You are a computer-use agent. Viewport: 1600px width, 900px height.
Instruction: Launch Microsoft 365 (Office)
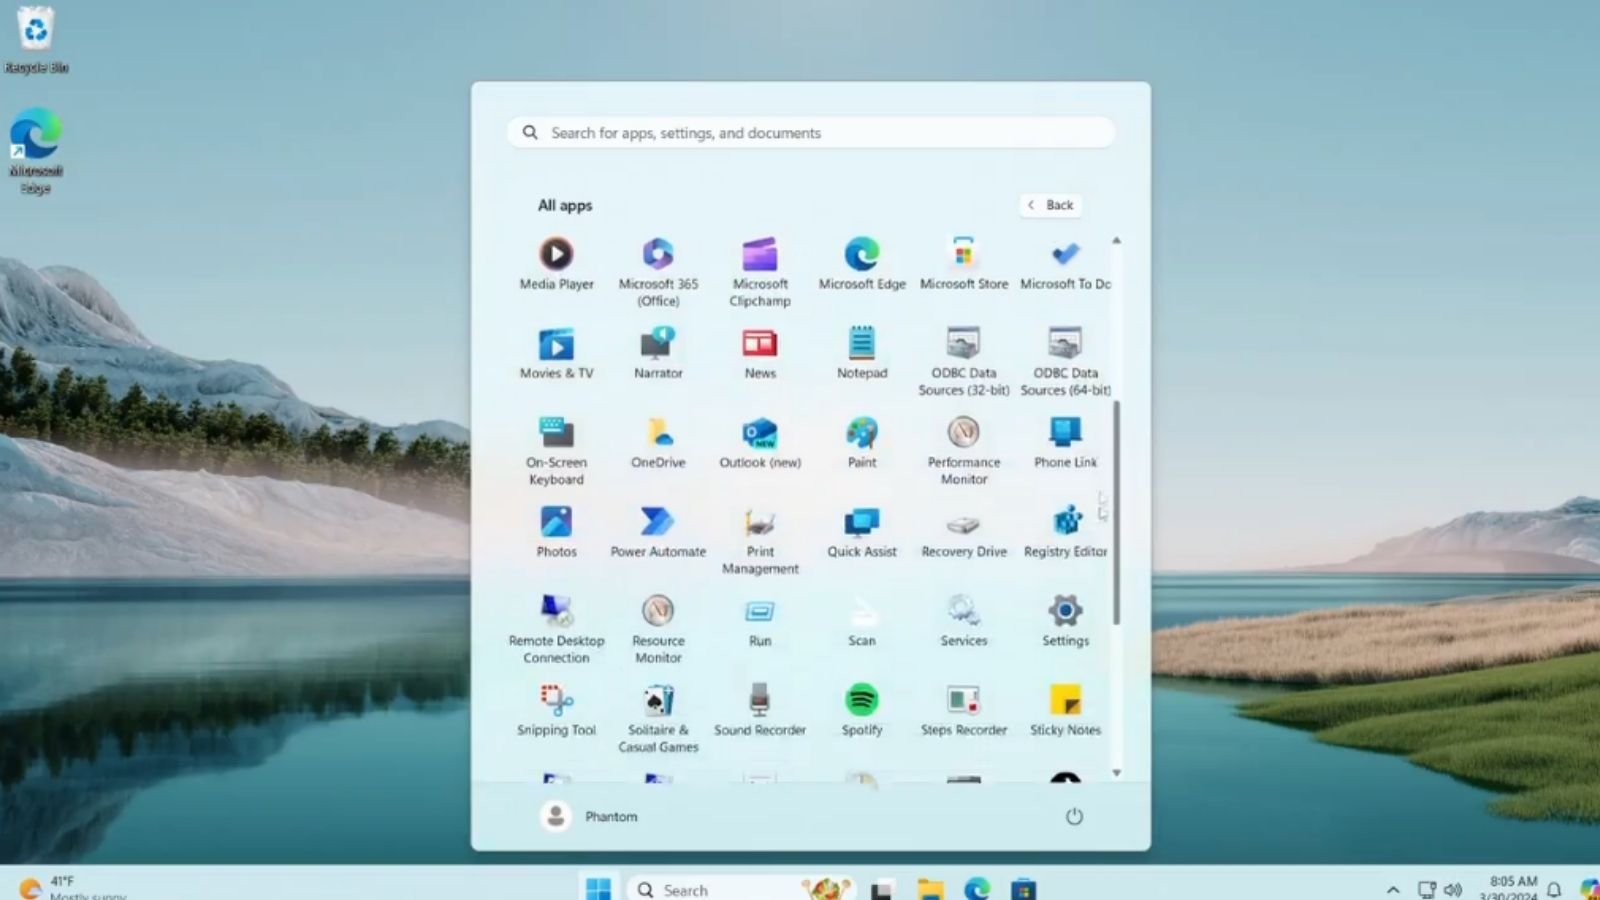(x=658, y=272)
